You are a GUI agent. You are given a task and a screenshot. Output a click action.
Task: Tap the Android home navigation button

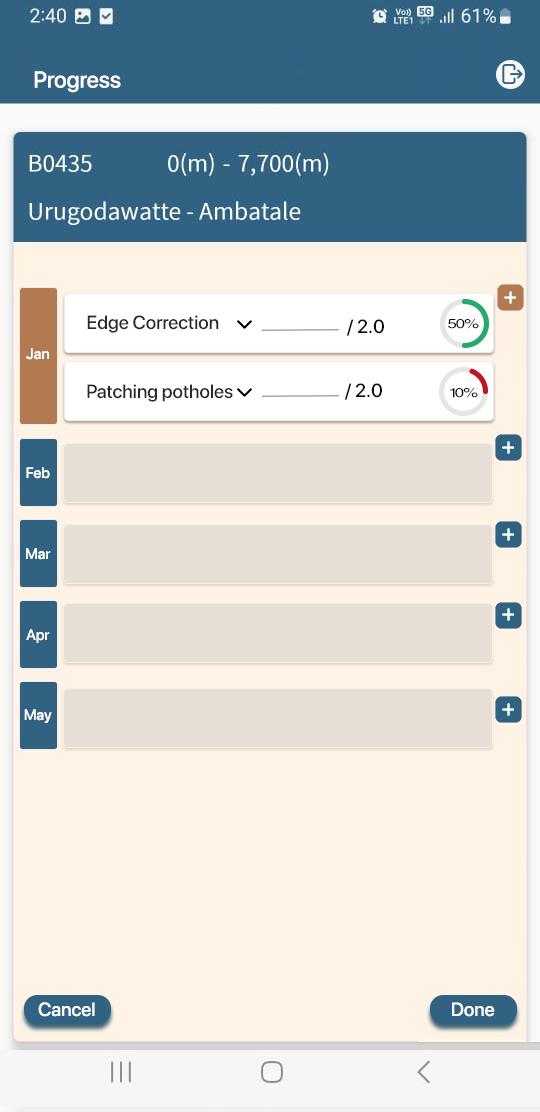[272, 1072]
